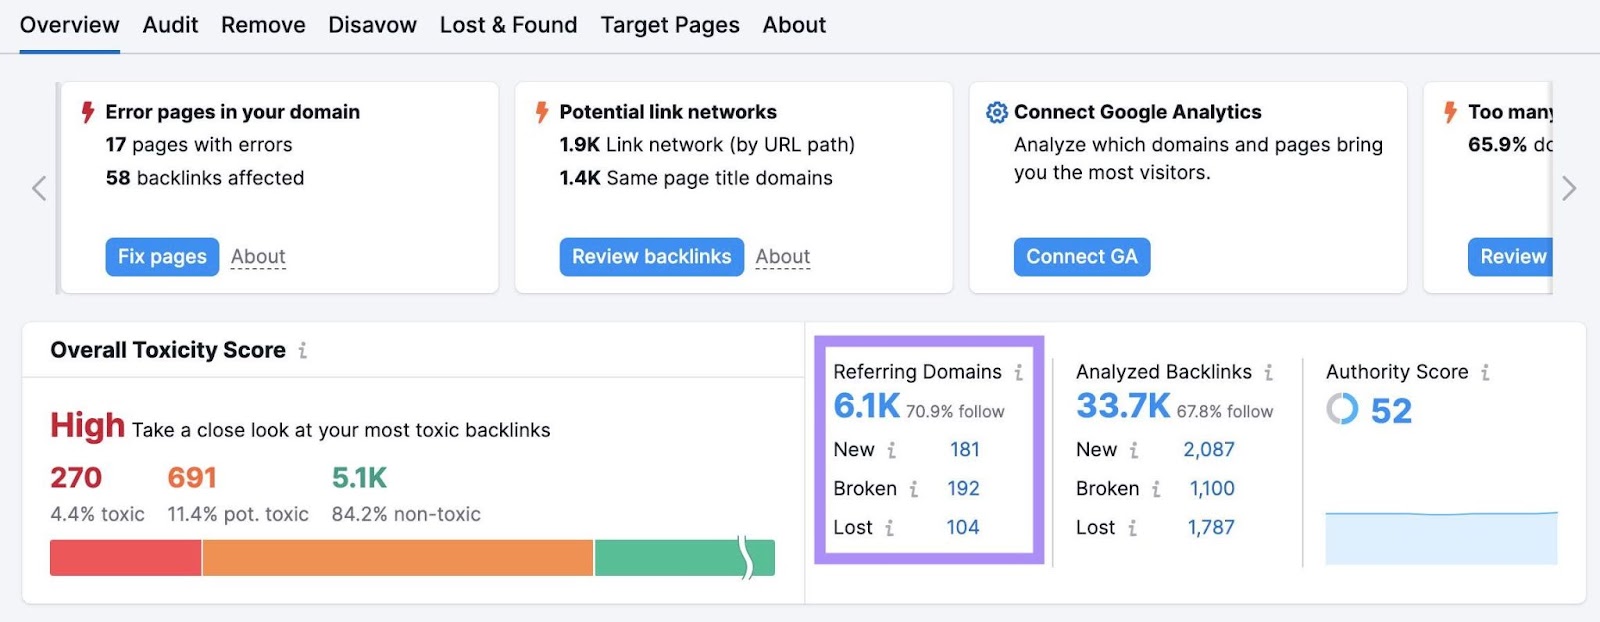Click the info icon beside Lost analyzed backlinks
This screenshot has width=1600, height=622.
click(x=1131, y=528)
